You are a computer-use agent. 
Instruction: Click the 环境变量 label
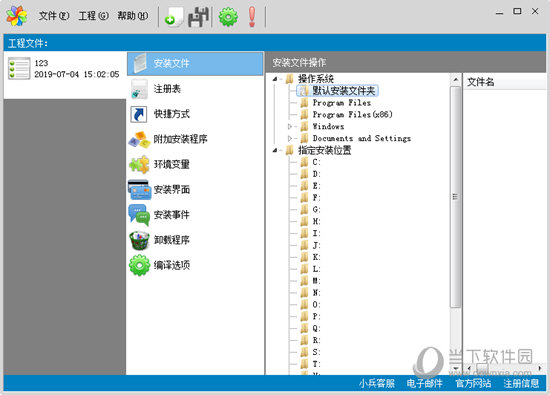point(172,165)
